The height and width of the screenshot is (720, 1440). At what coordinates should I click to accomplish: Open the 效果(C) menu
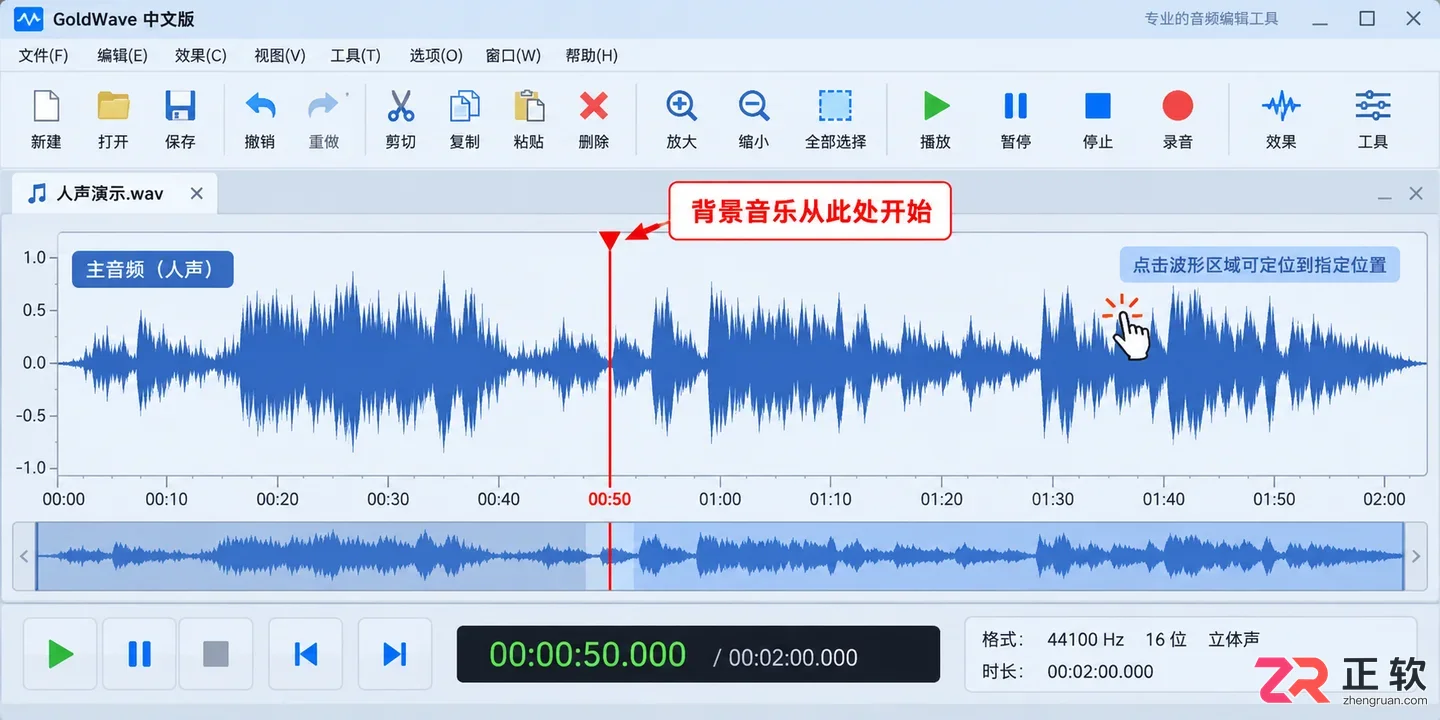tap(200, 56)
